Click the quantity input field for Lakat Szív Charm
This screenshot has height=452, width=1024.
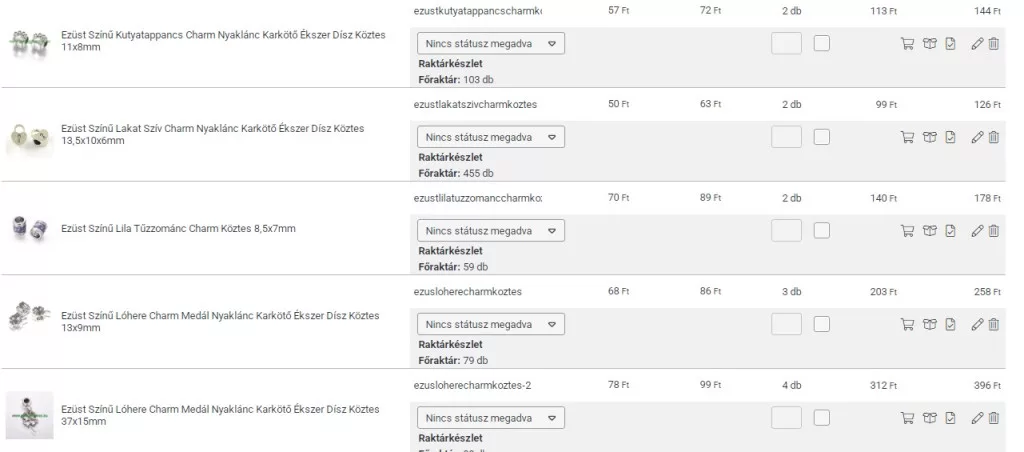click(x=786, y=137)
